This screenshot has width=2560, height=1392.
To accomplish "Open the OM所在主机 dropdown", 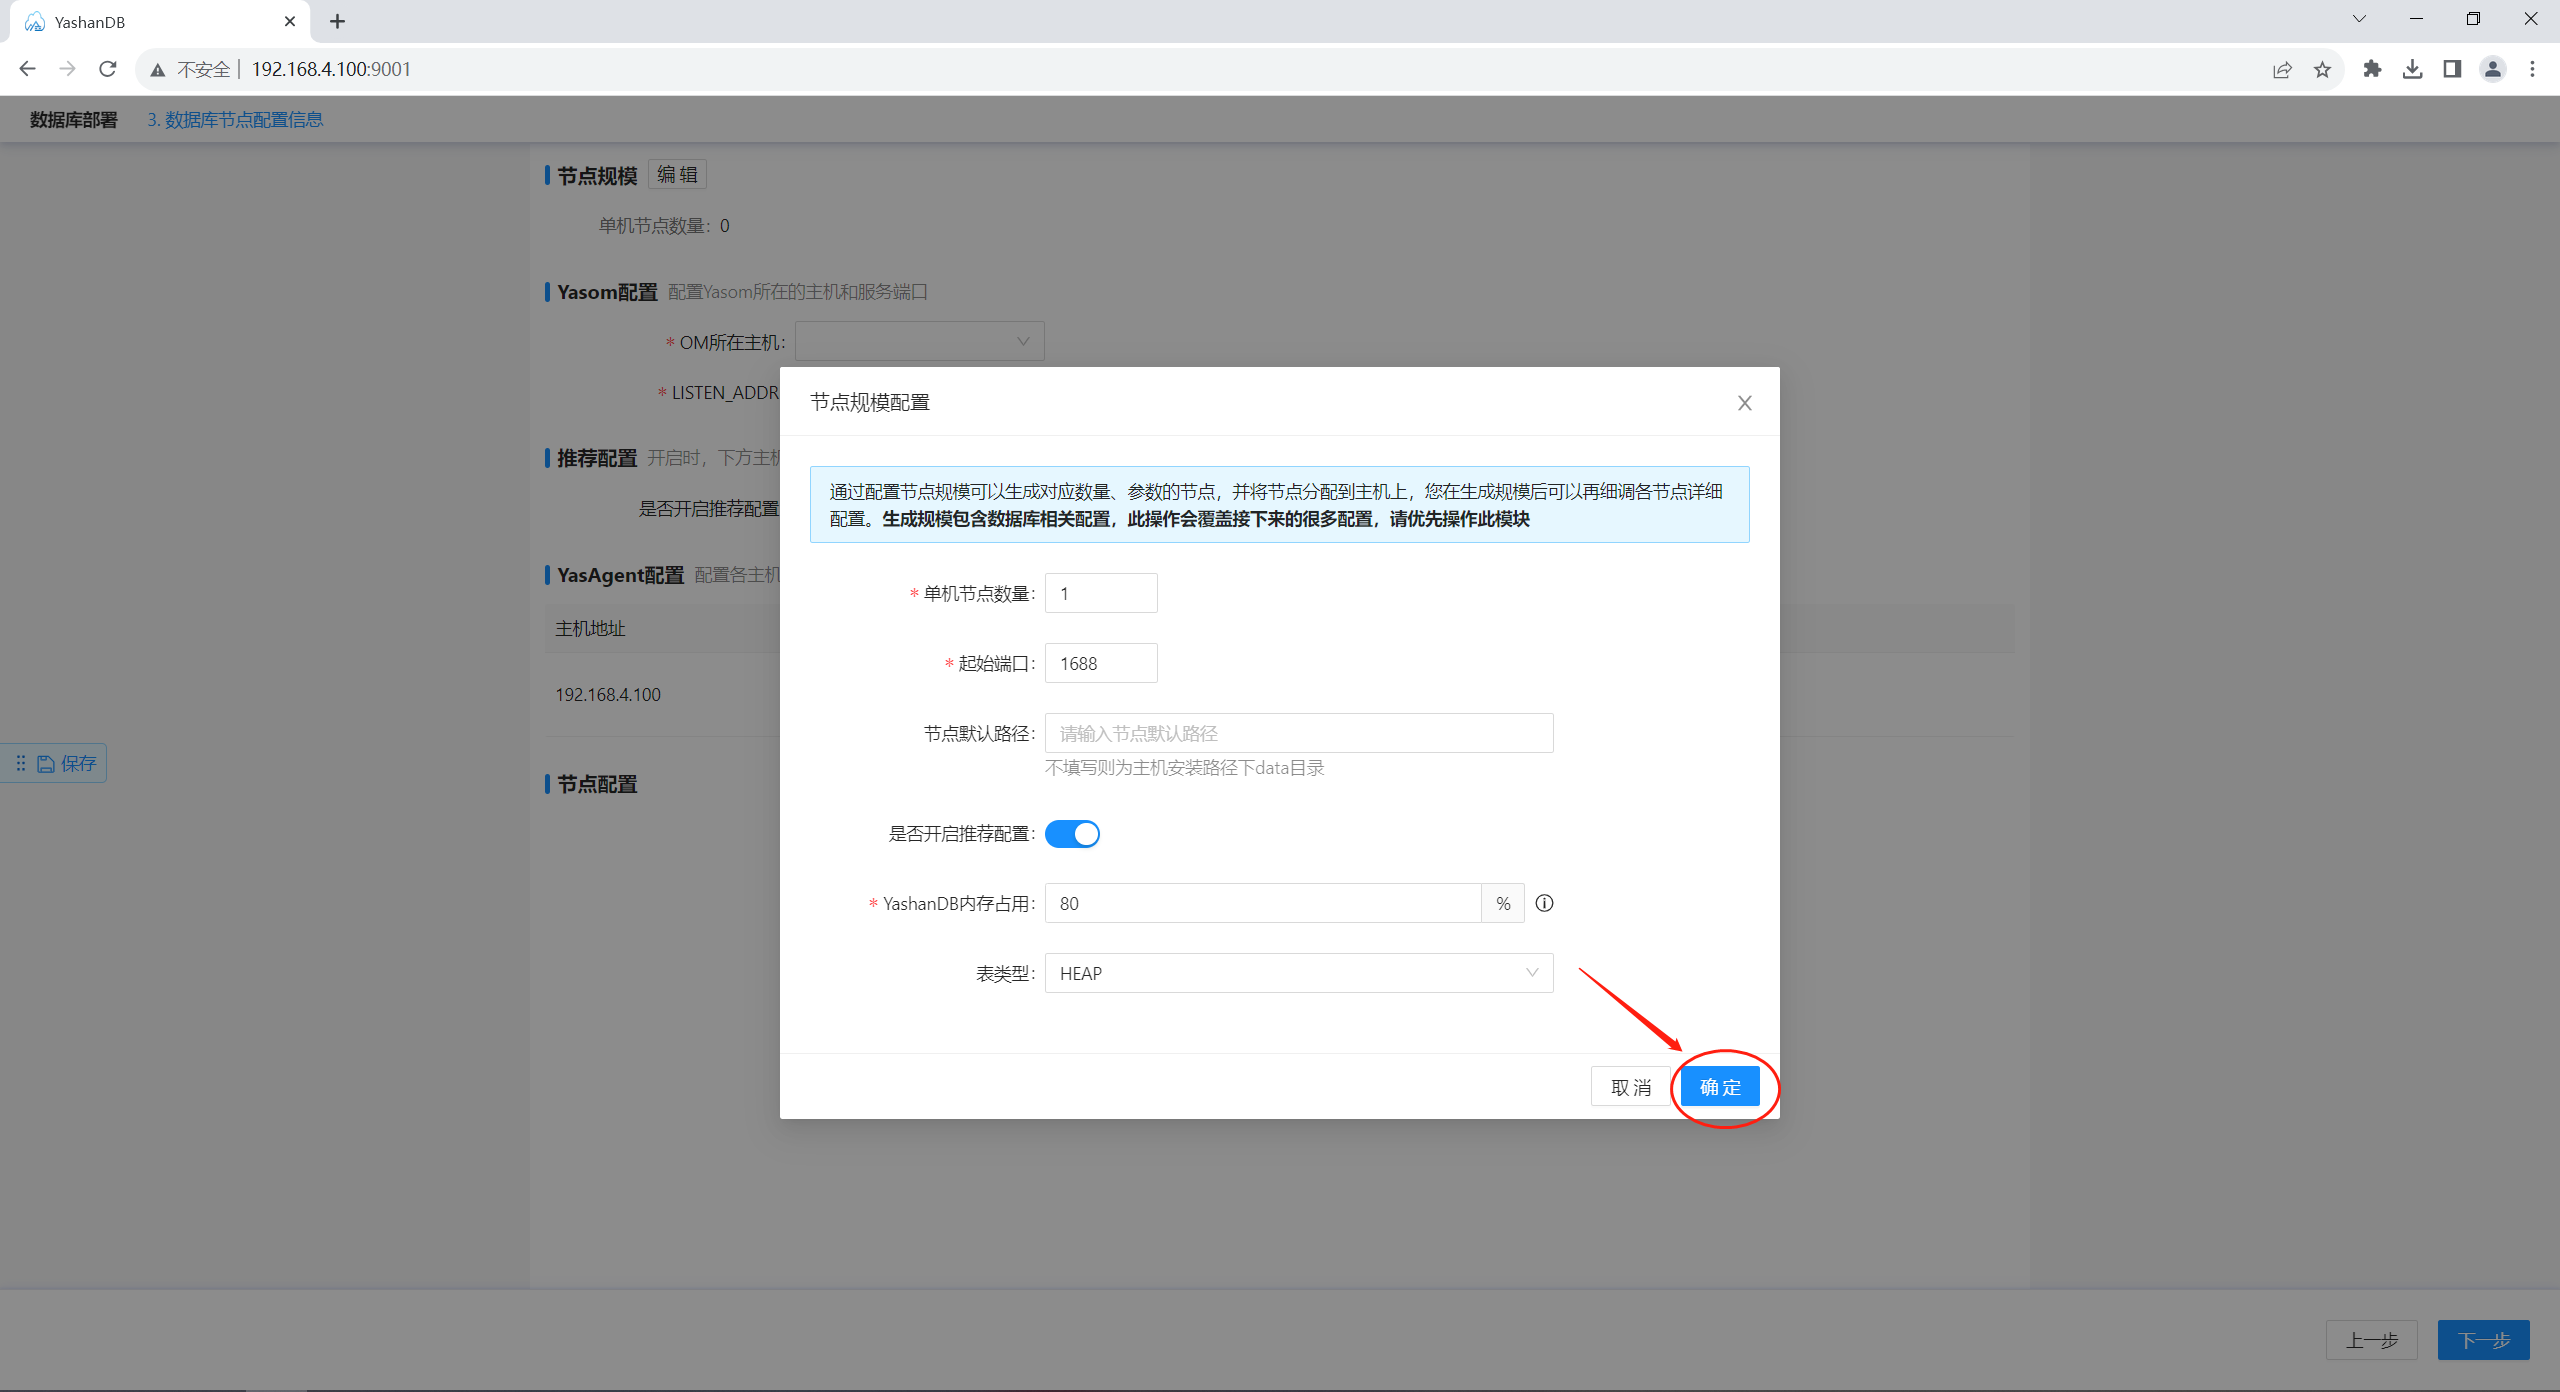I will (x=919, y=341).
